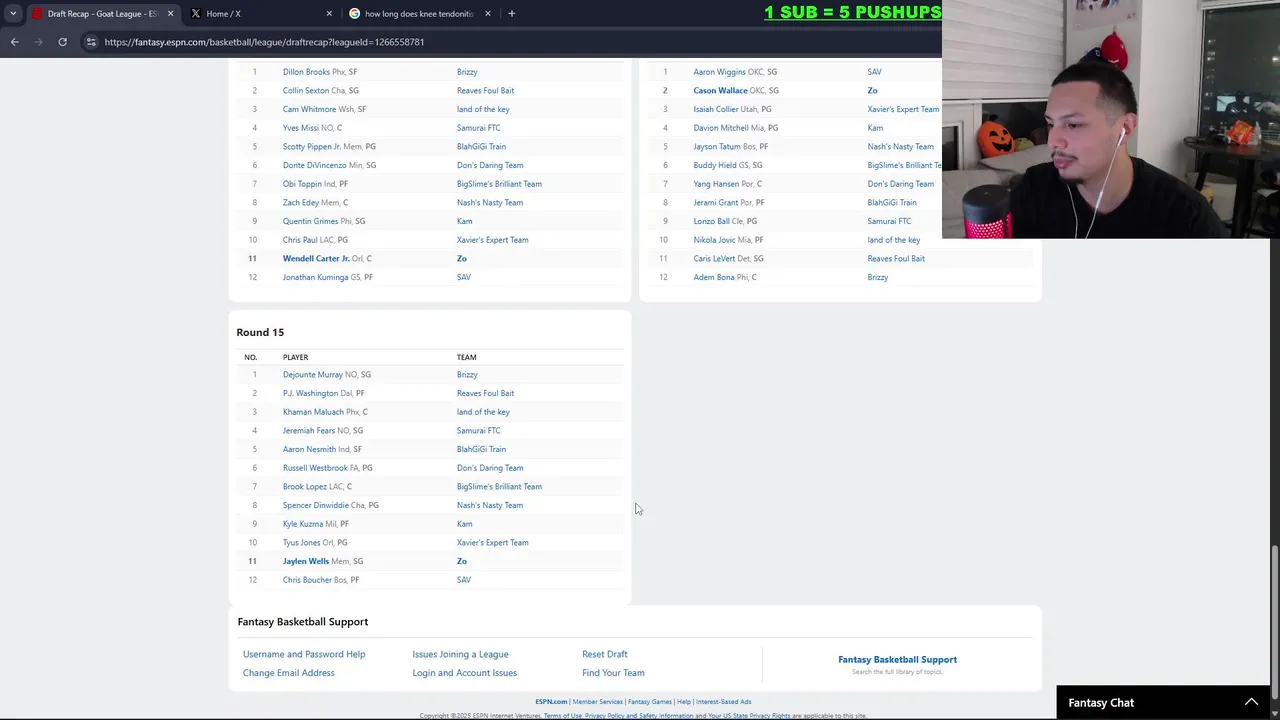Open a new browser tab with the plus icon

511,14
